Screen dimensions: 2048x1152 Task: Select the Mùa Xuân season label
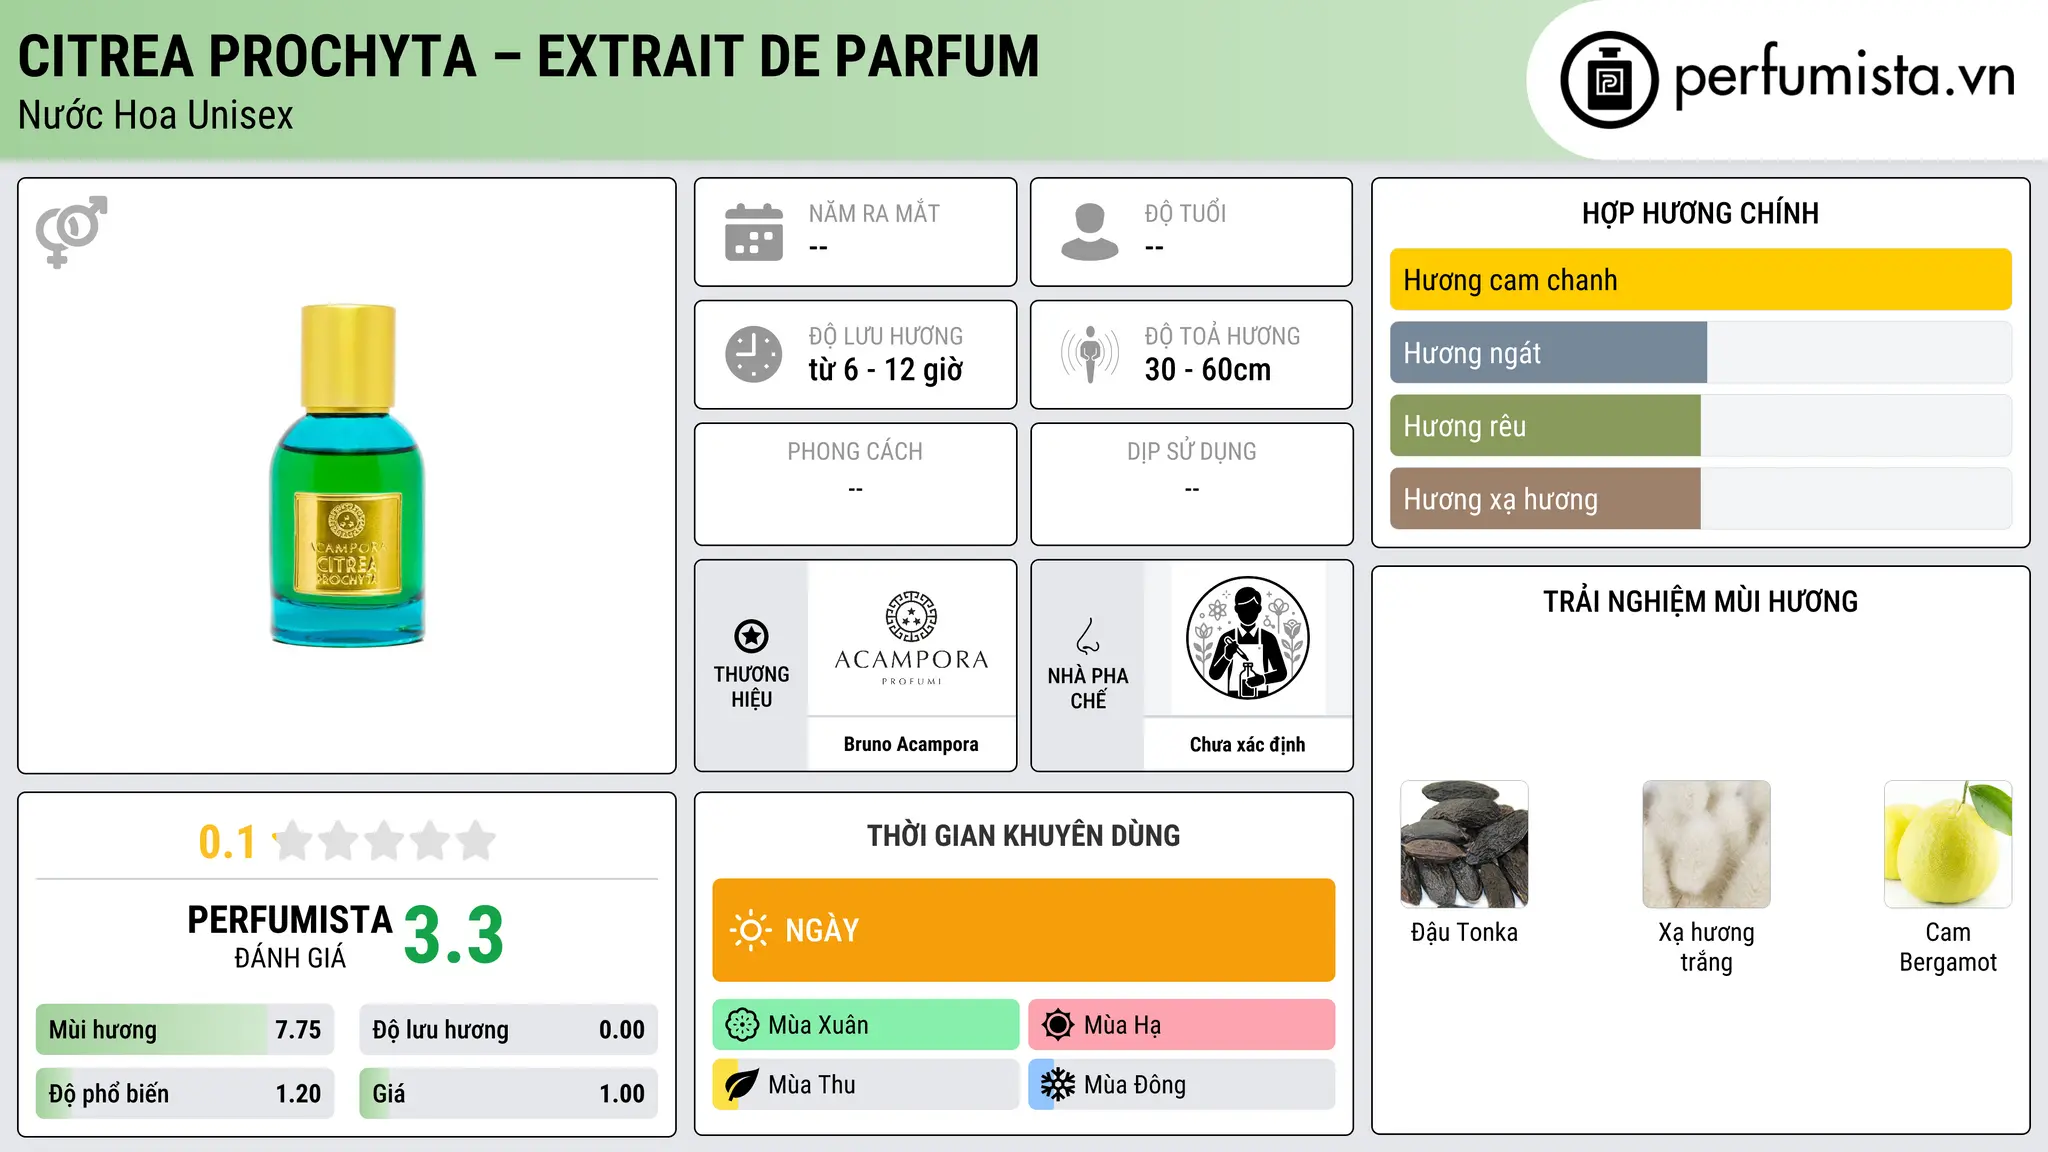pyautogui.click(x=818, y=1025)
